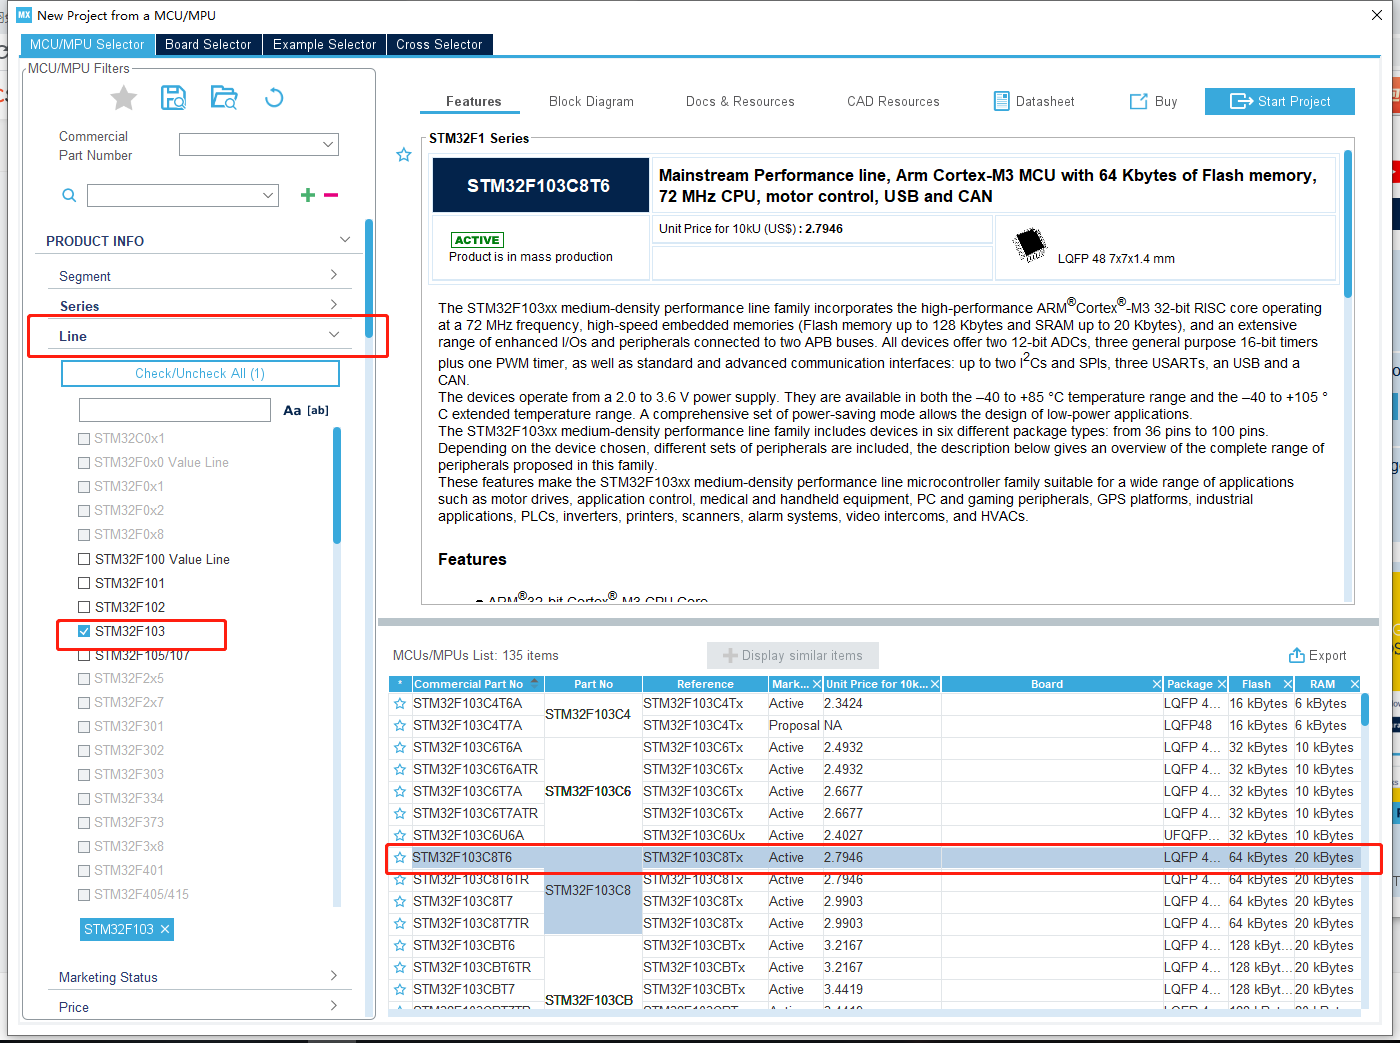Check the STM32F405/415 checkbox

84,894
